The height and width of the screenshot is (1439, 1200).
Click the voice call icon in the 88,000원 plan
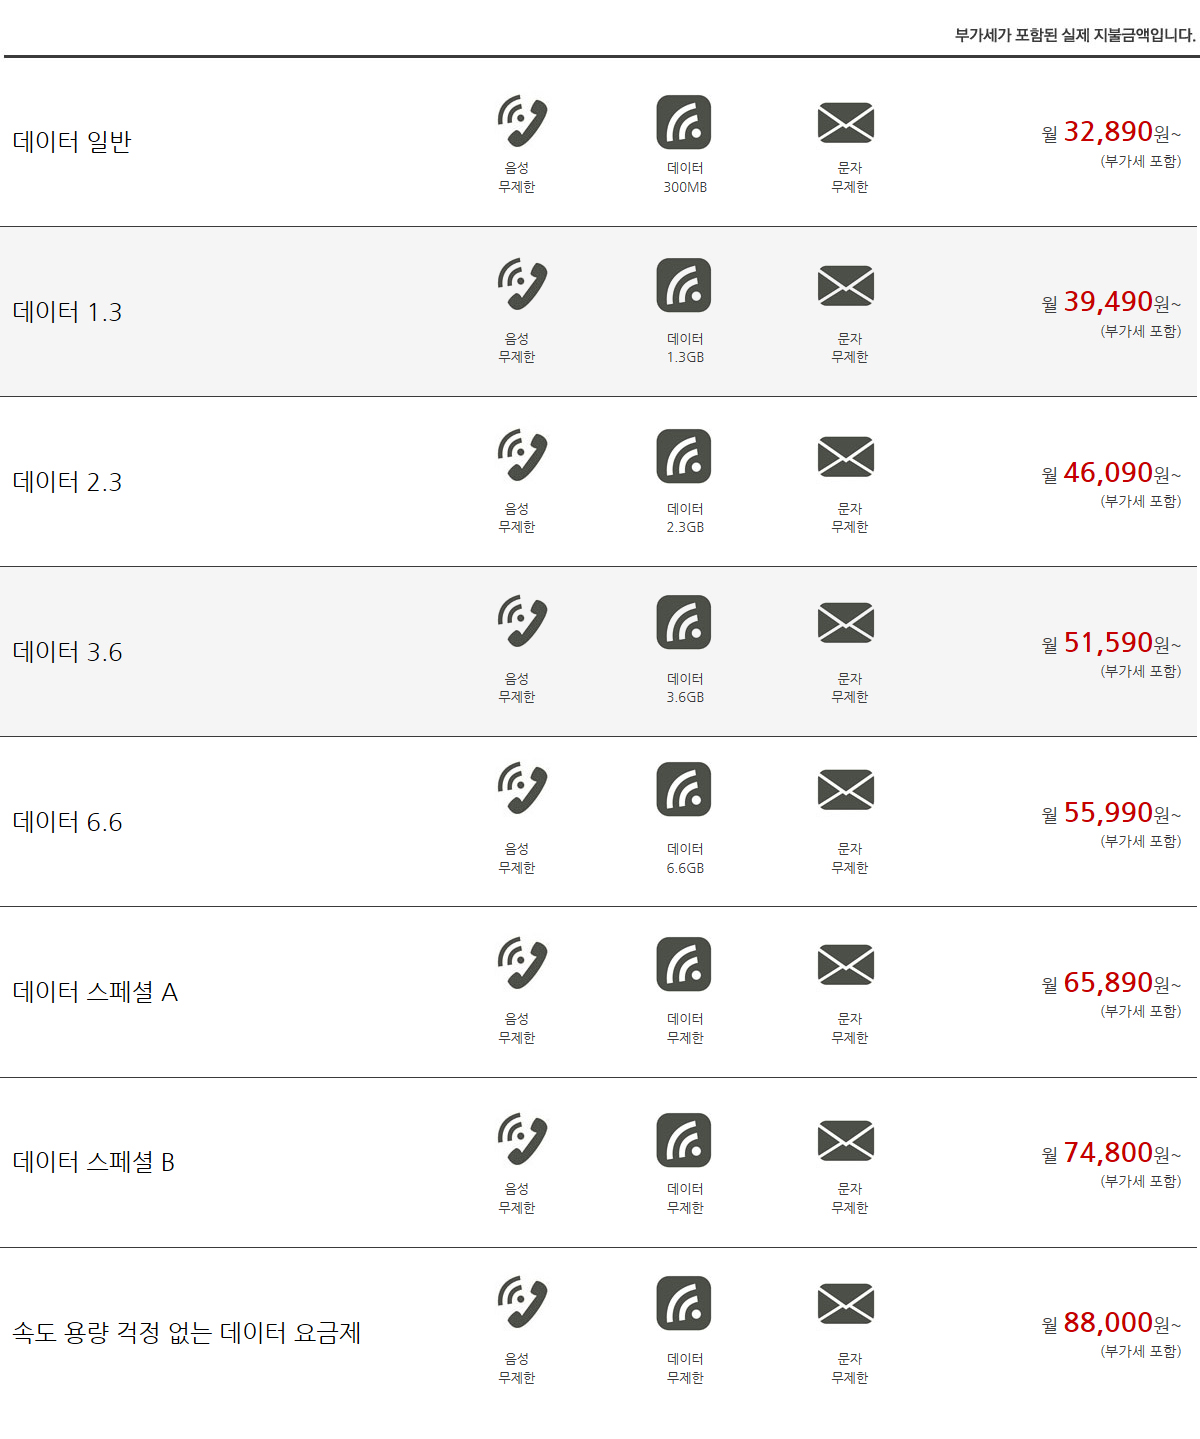(x=522, y=1302)
